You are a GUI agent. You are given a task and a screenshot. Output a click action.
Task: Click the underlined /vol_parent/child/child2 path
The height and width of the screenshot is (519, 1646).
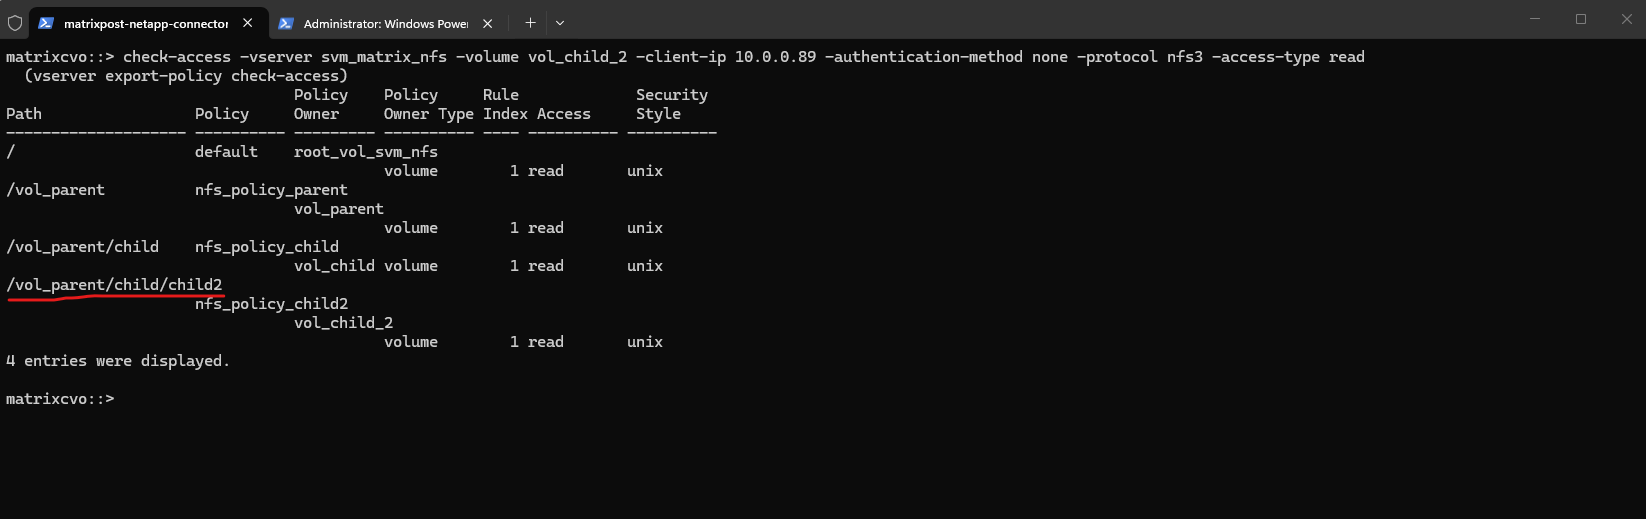[x=114, y=285]
